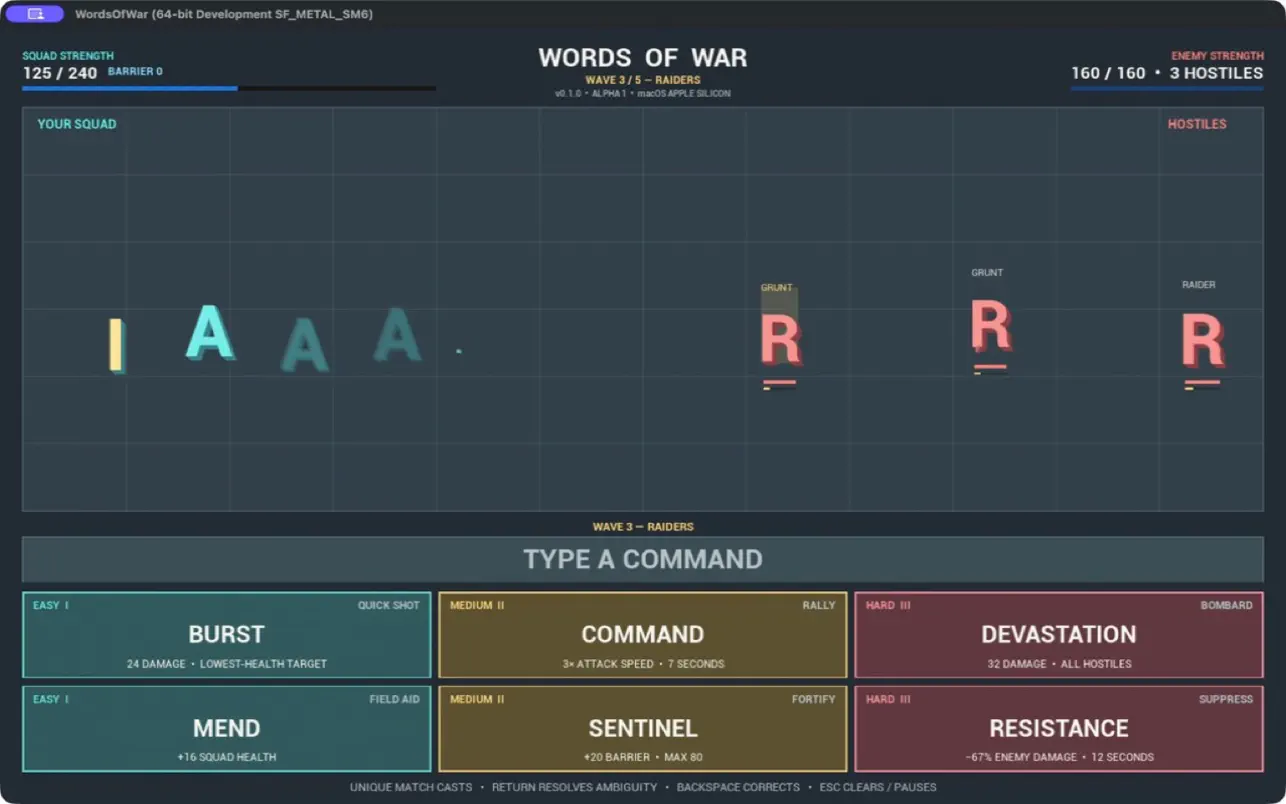Click the RAIDER R enemy unit
Screen dimensions: 1286x804
click(1202, 341)
